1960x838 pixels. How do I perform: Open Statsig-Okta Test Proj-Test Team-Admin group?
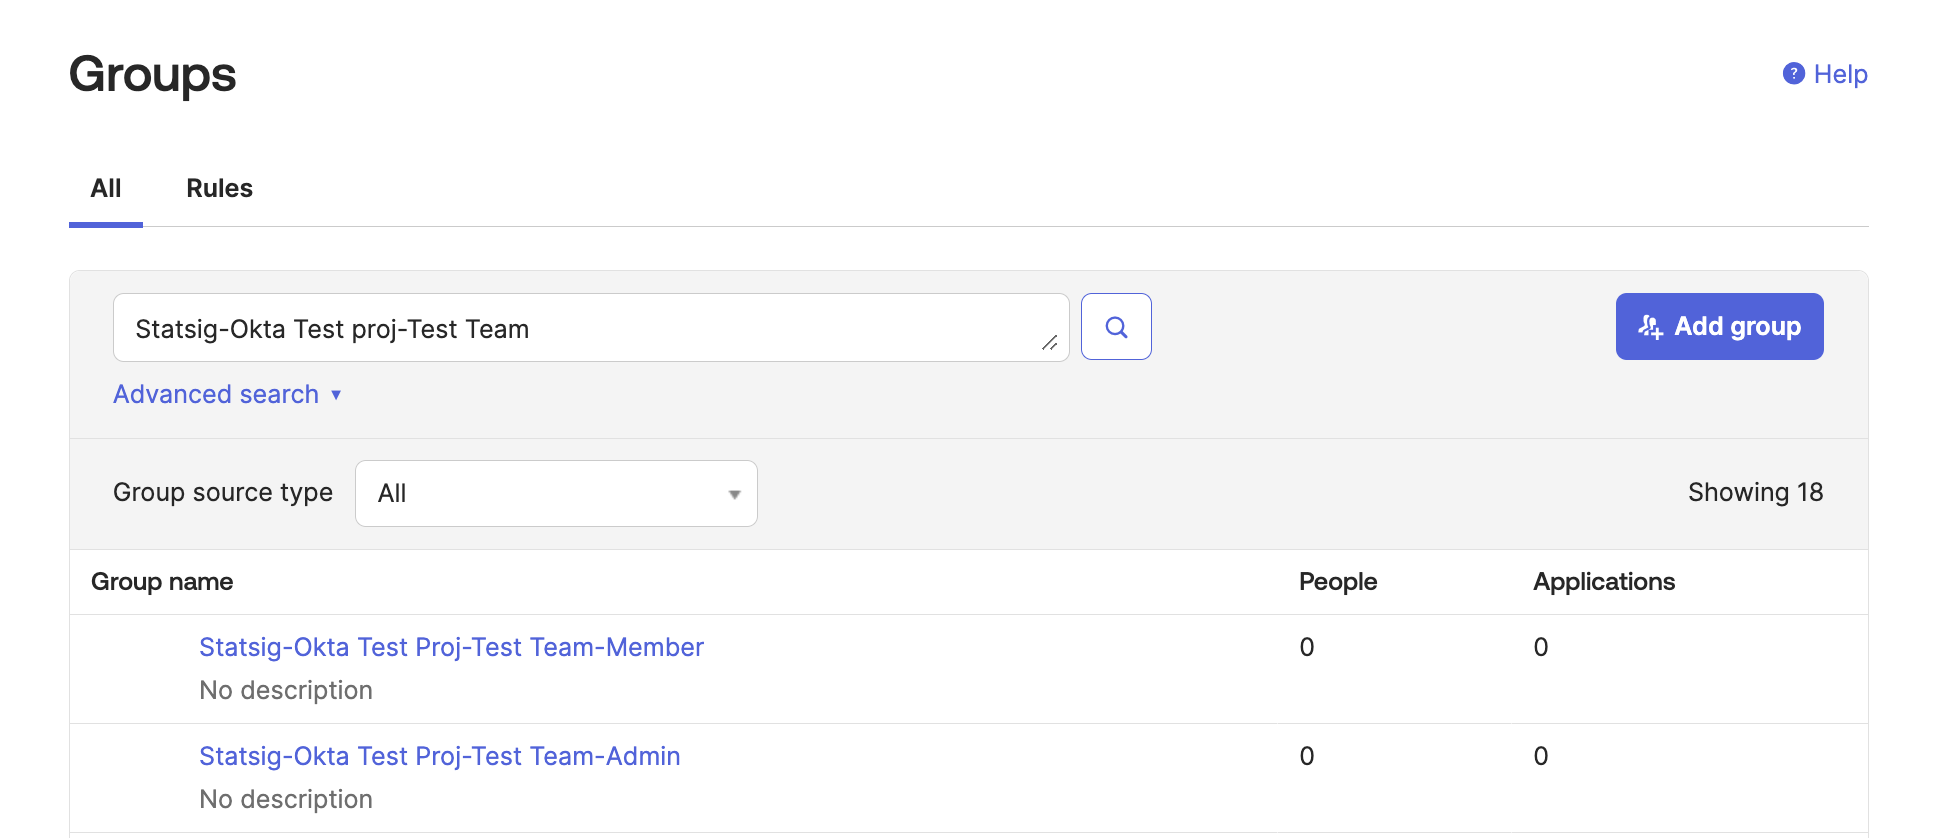coord(439,757)
